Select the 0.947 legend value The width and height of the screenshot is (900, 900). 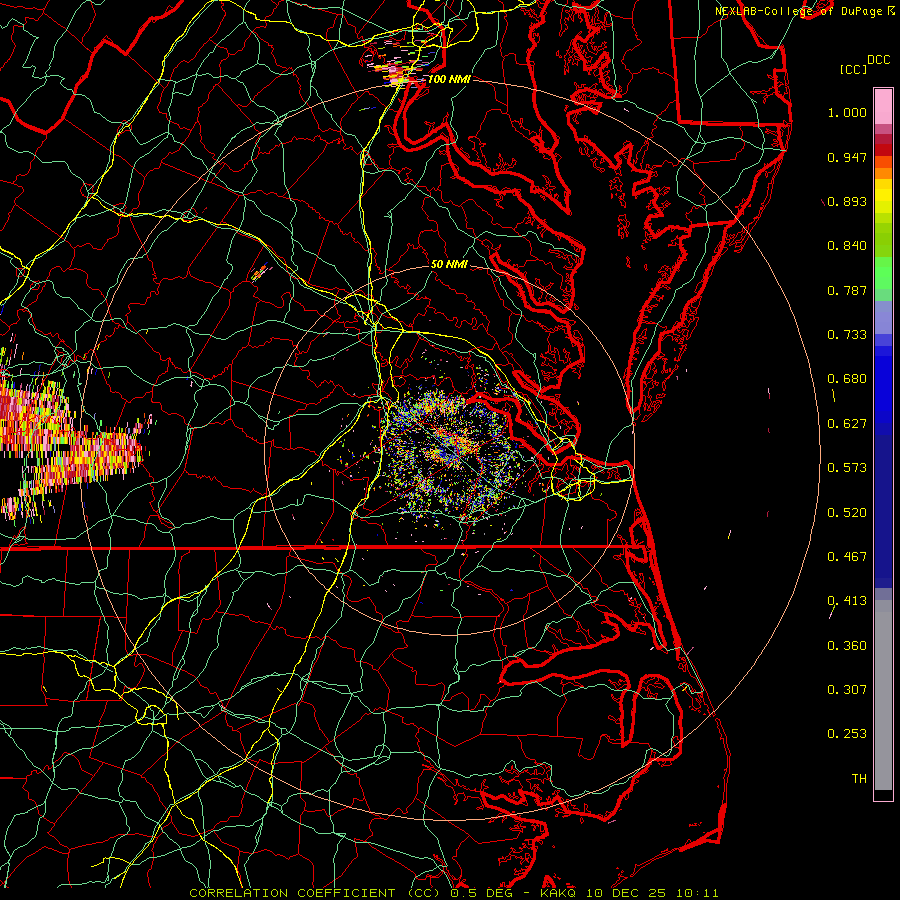point(847,157)
